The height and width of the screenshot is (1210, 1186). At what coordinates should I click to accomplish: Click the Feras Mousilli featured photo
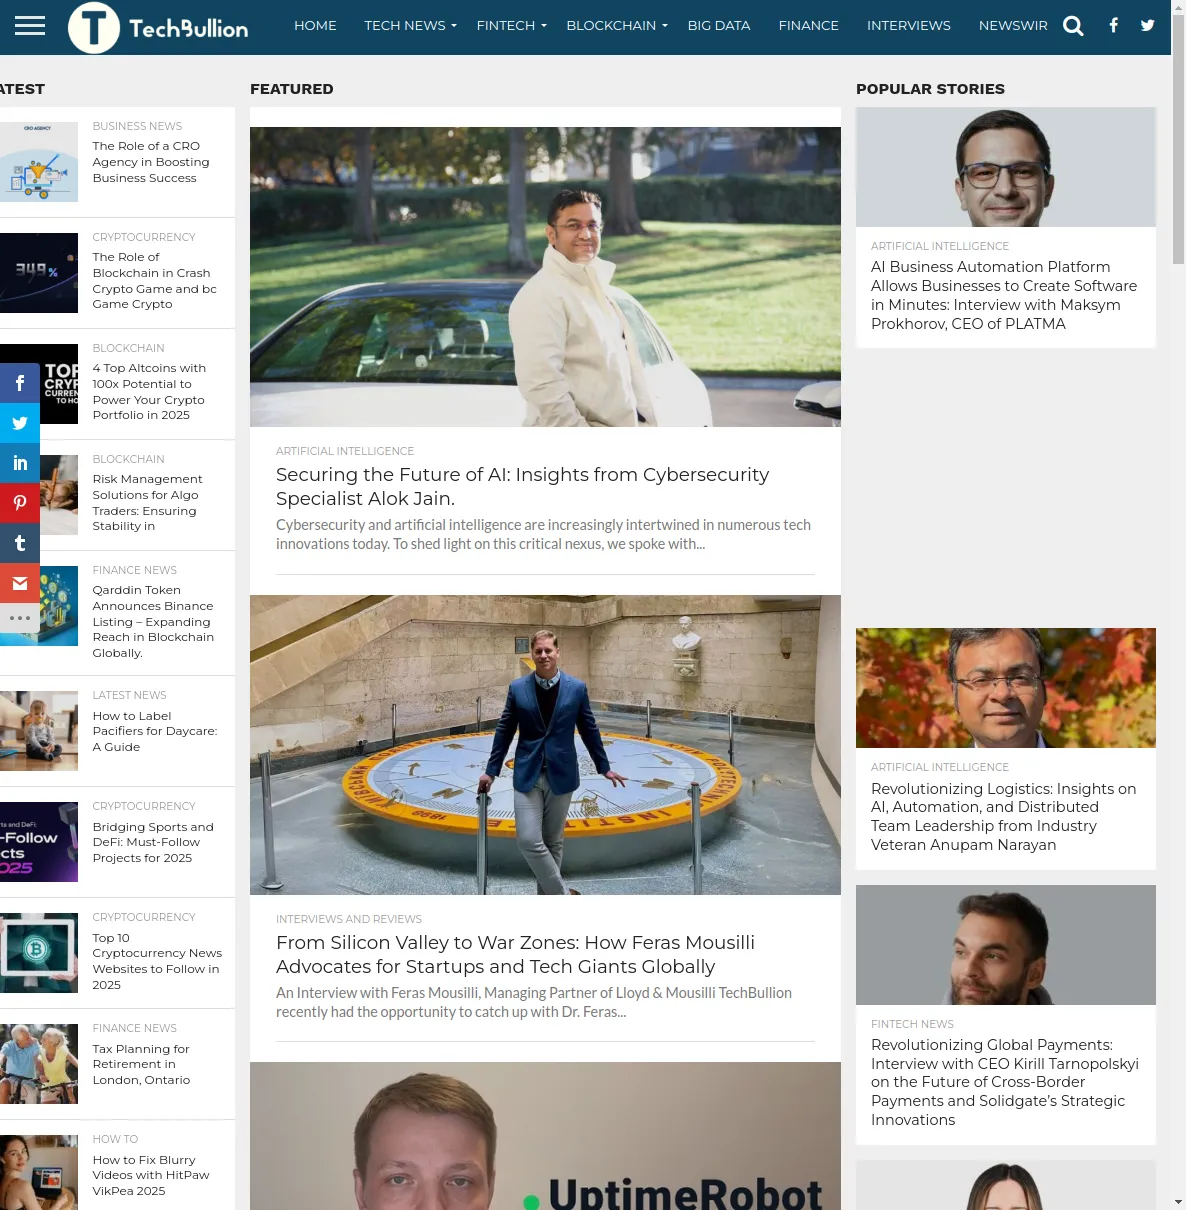tap(545, 745)
